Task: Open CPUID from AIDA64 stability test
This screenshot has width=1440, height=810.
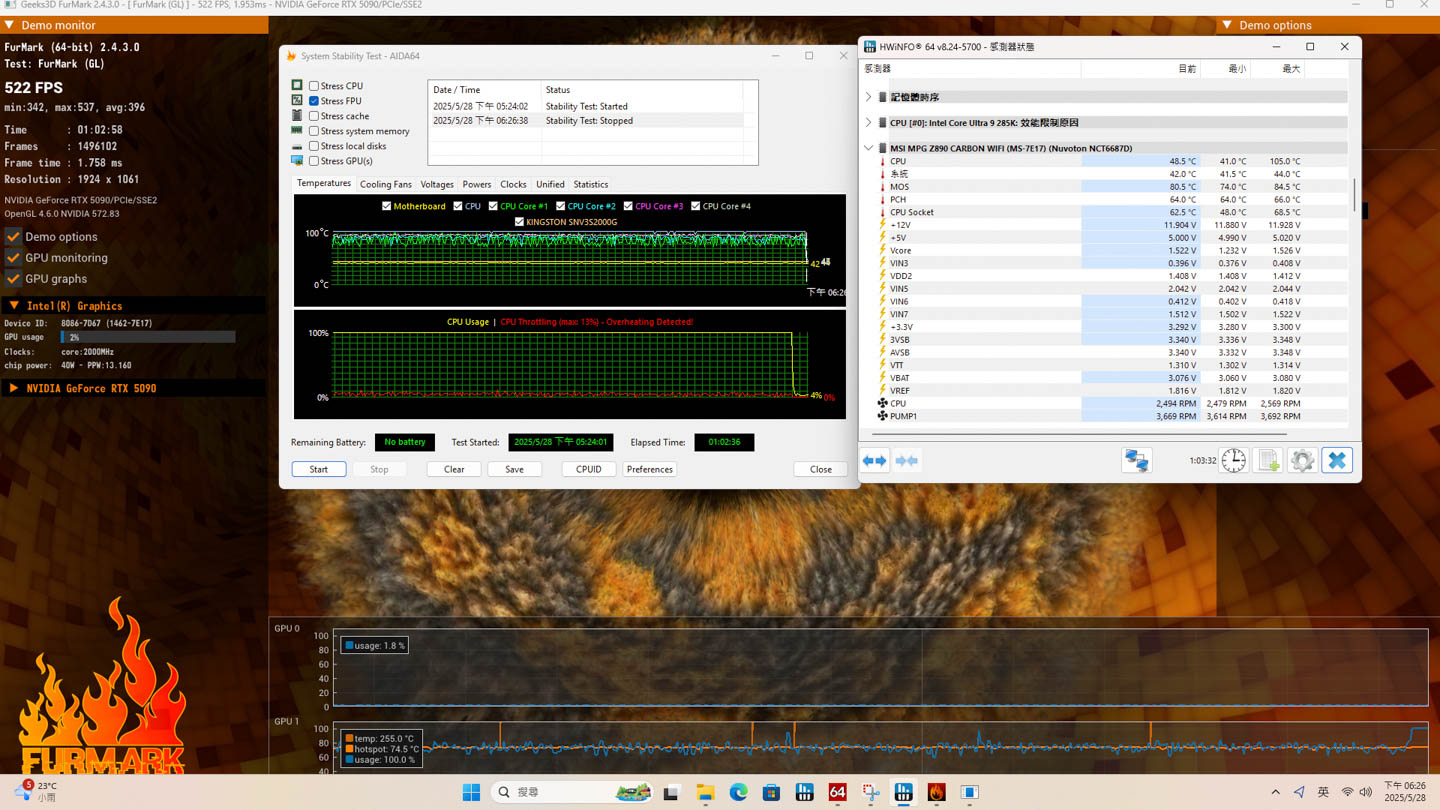Action: click(x=589, y=469)
